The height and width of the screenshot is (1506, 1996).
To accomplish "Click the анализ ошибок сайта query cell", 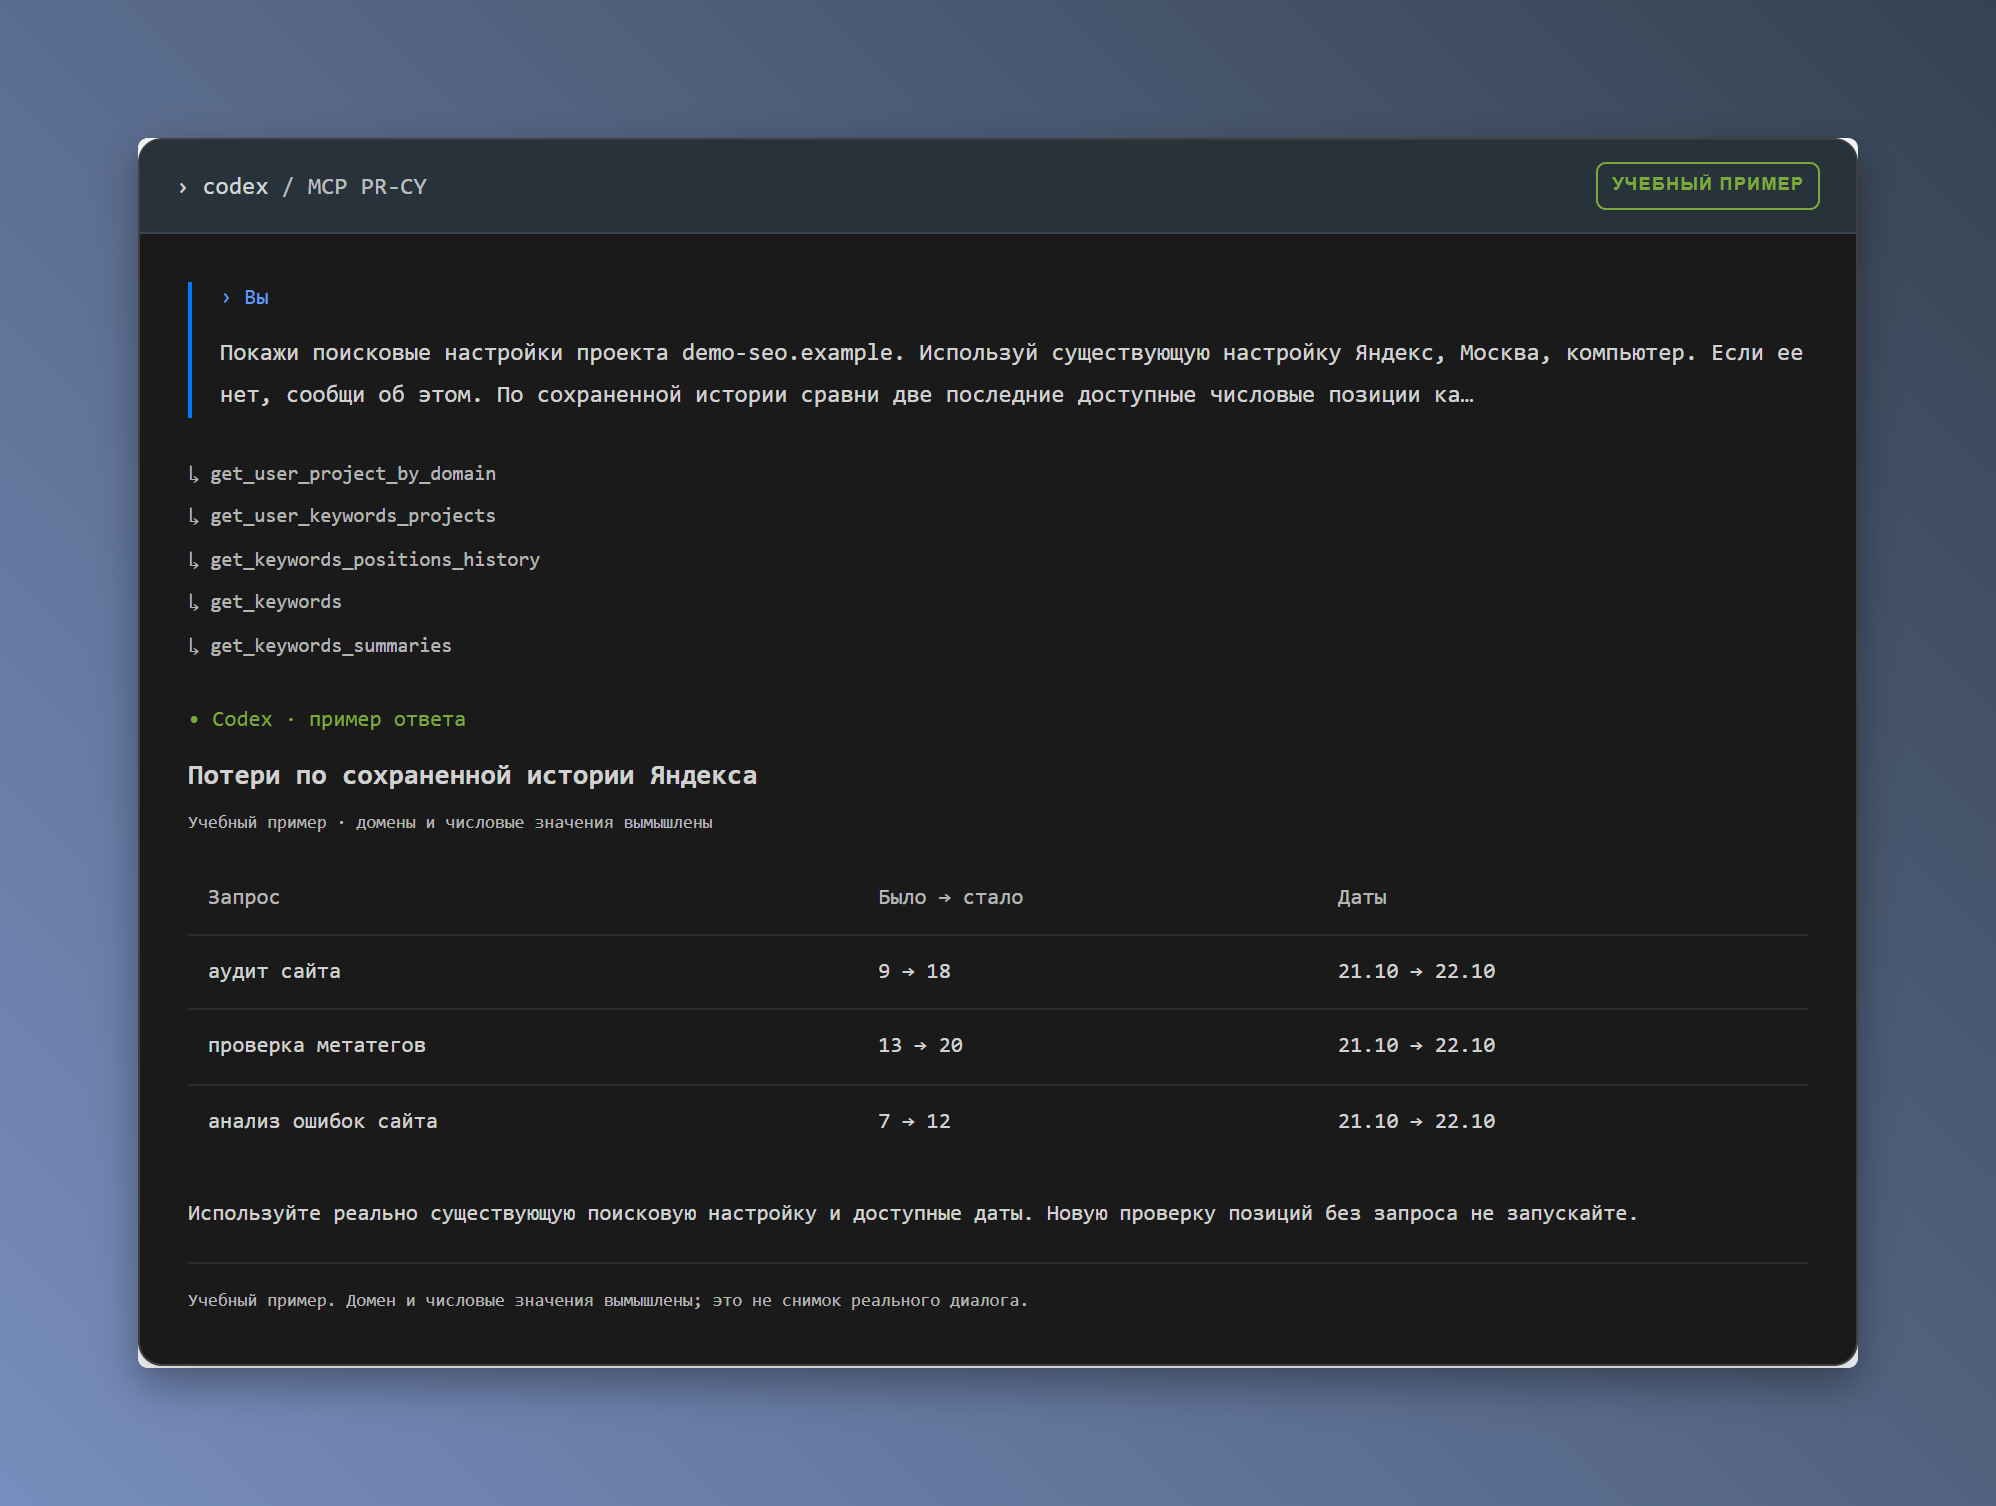I will tap(323, 1122).
